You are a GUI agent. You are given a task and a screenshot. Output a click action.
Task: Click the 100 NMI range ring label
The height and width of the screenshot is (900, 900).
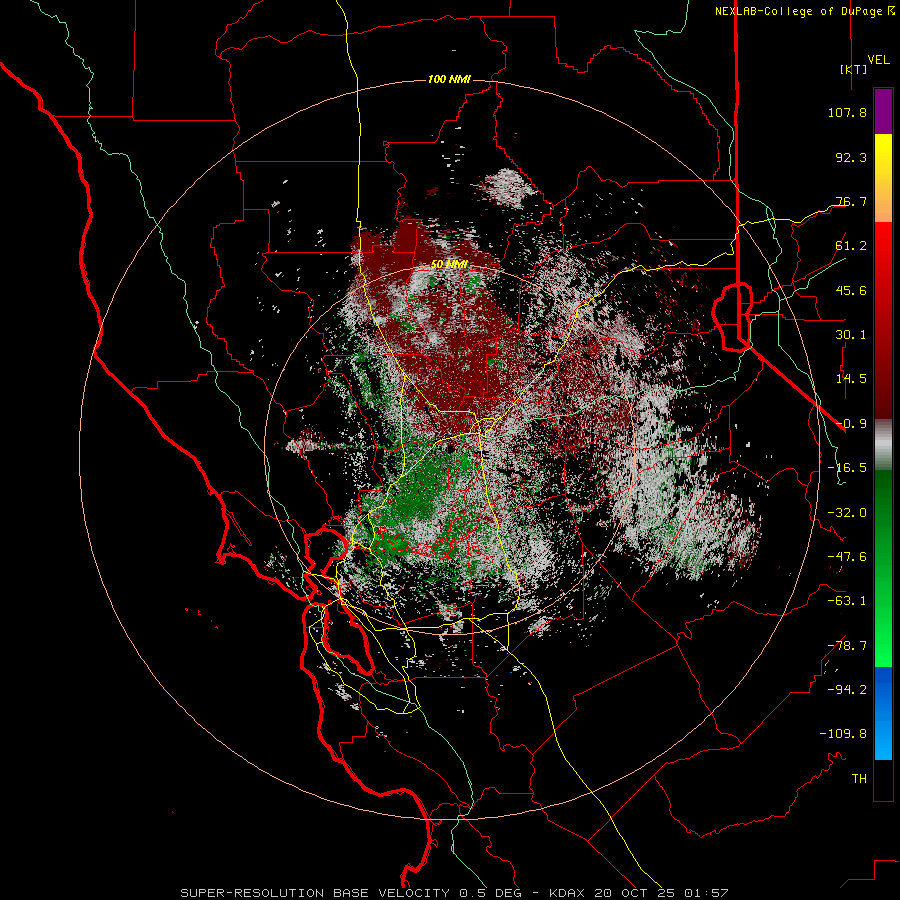coord(449,79)
